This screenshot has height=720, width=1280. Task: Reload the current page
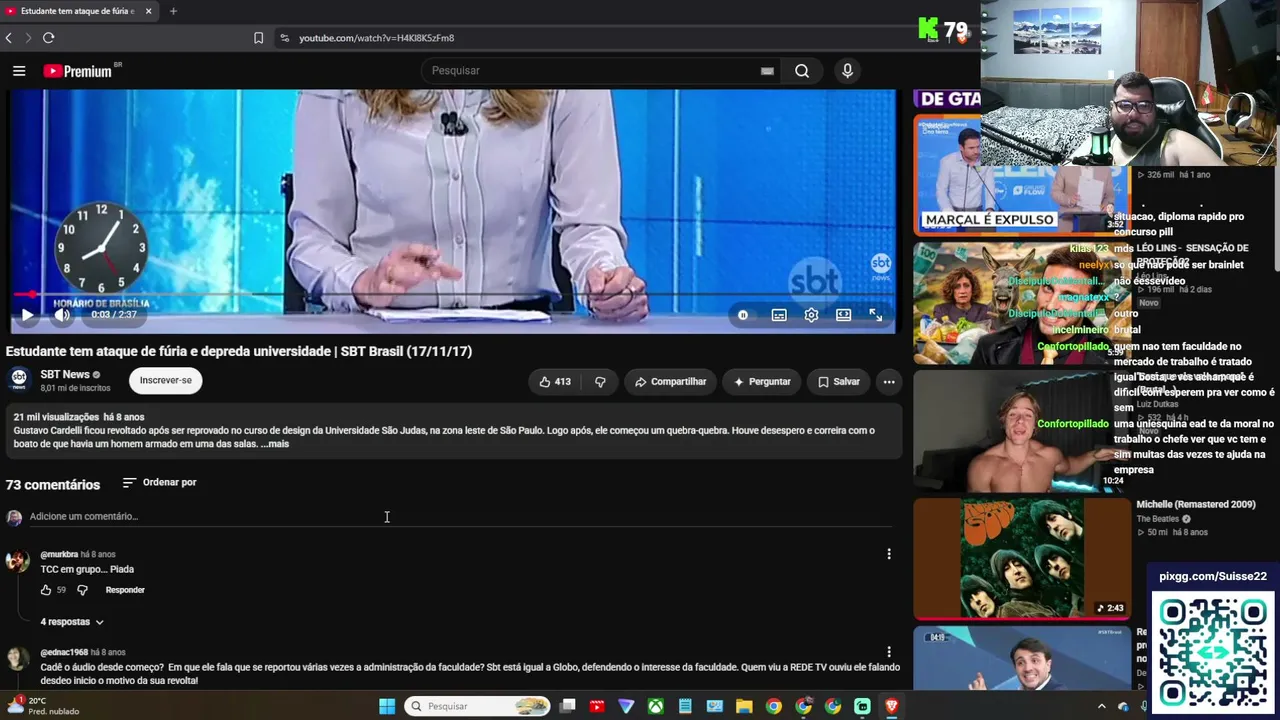point(48,38)
